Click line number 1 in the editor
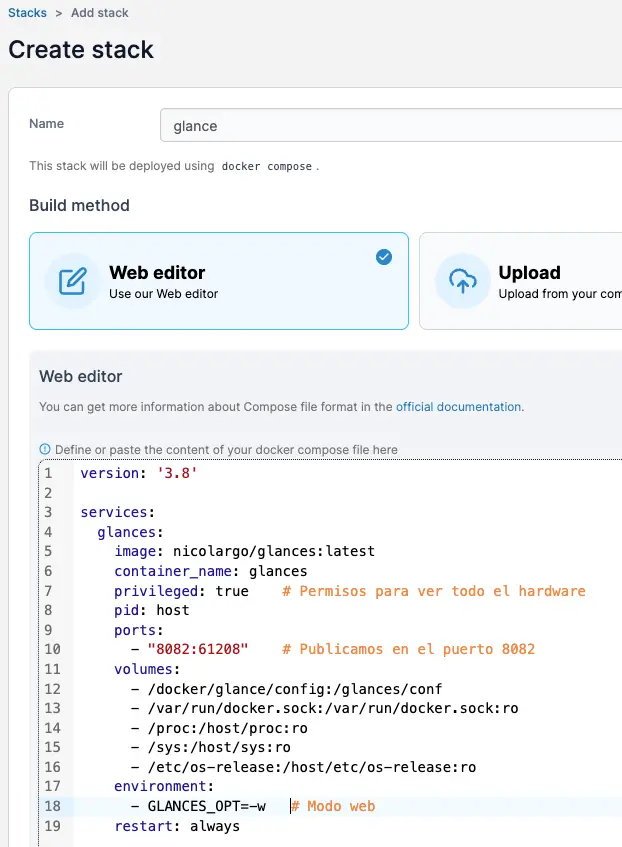622x847 pixels. [48, 473]
